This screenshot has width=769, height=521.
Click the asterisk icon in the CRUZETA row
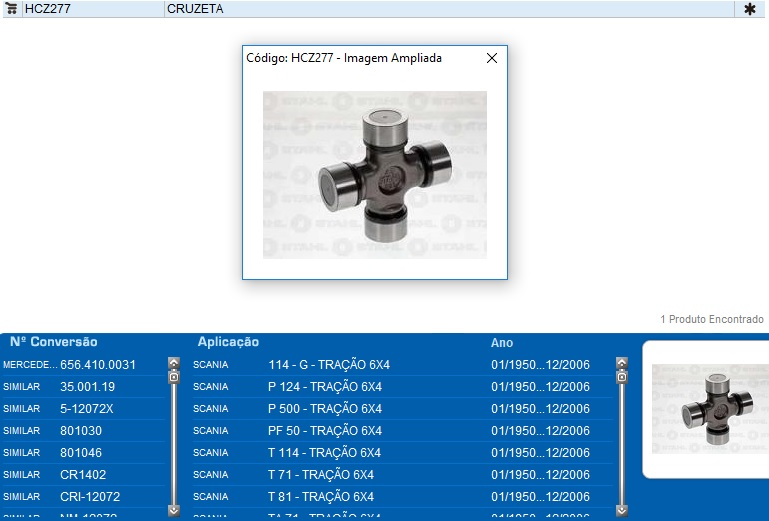[750, 9]
